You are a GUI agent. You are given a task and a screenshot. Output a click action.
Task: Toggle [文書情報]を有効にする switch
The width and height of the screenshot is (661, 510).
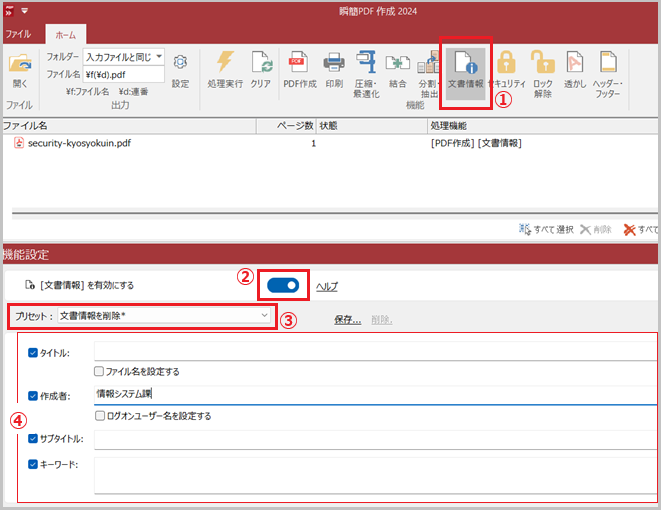coord(283,285)
